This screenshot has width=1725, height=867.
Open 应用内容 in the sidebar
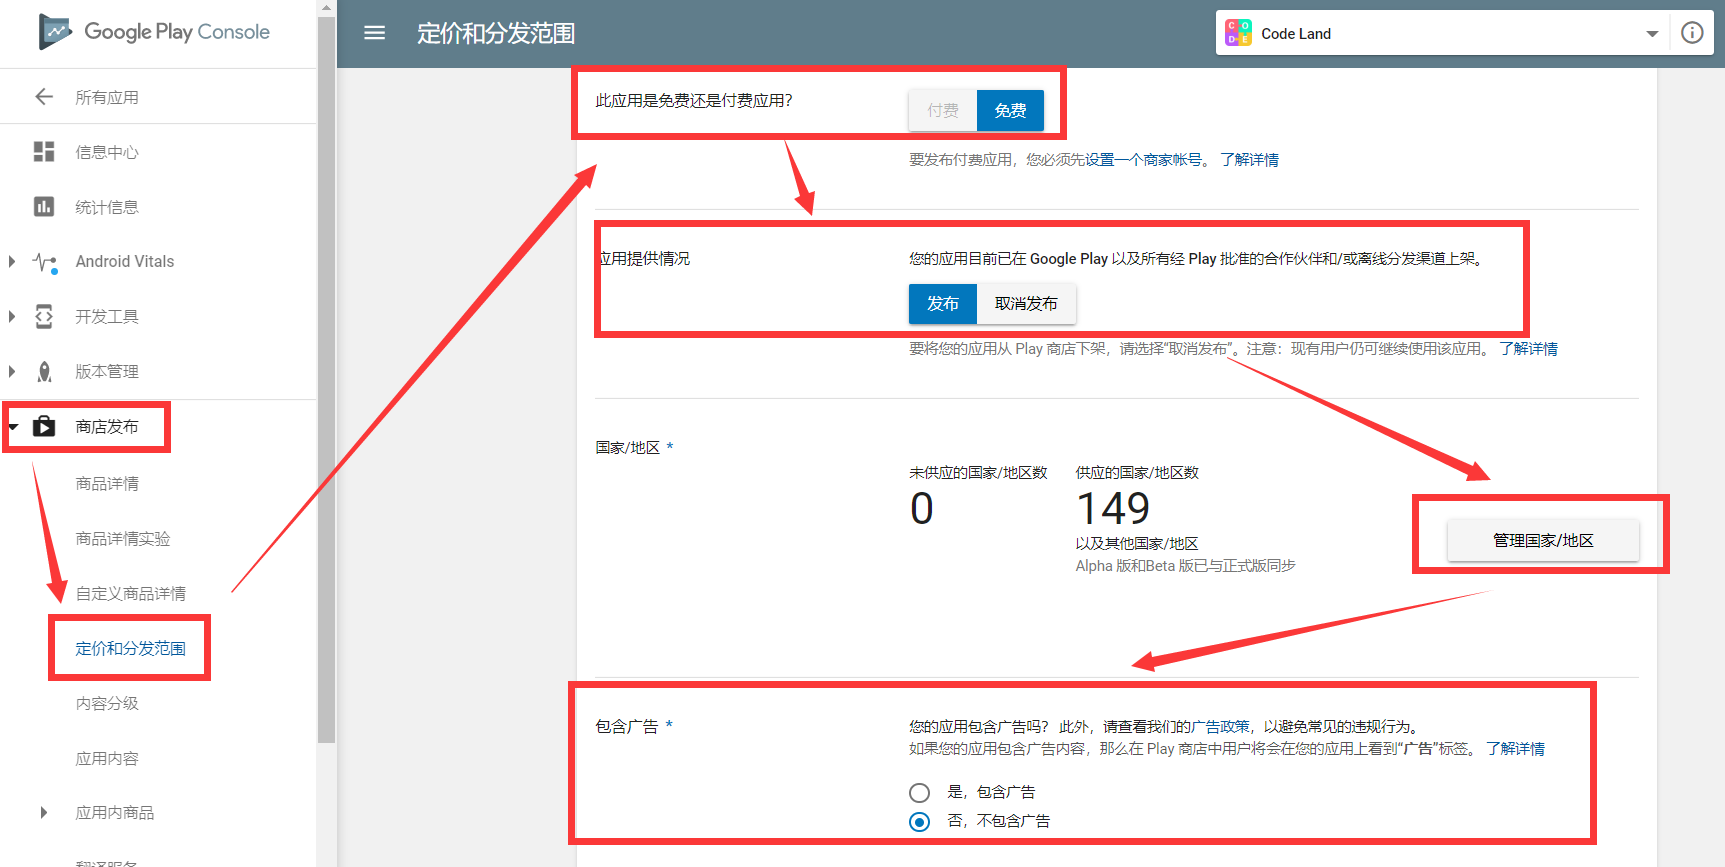tap(107, 759)
